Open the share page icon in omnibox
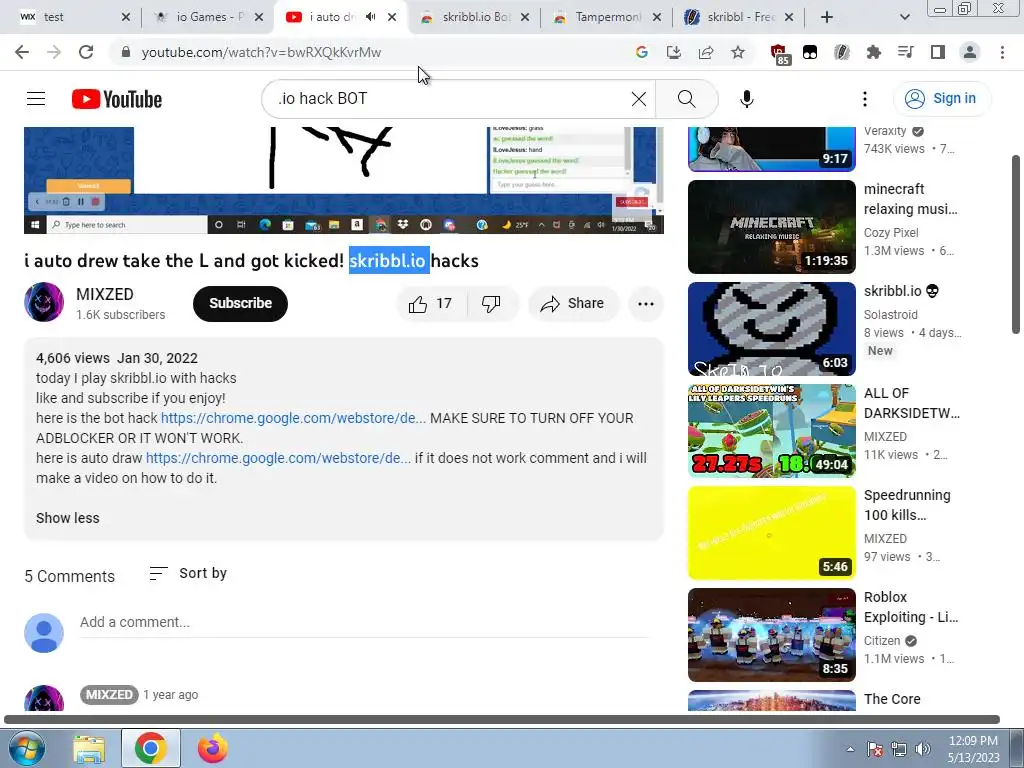Viewport: 1024px width, 768px height. [706, 52]
